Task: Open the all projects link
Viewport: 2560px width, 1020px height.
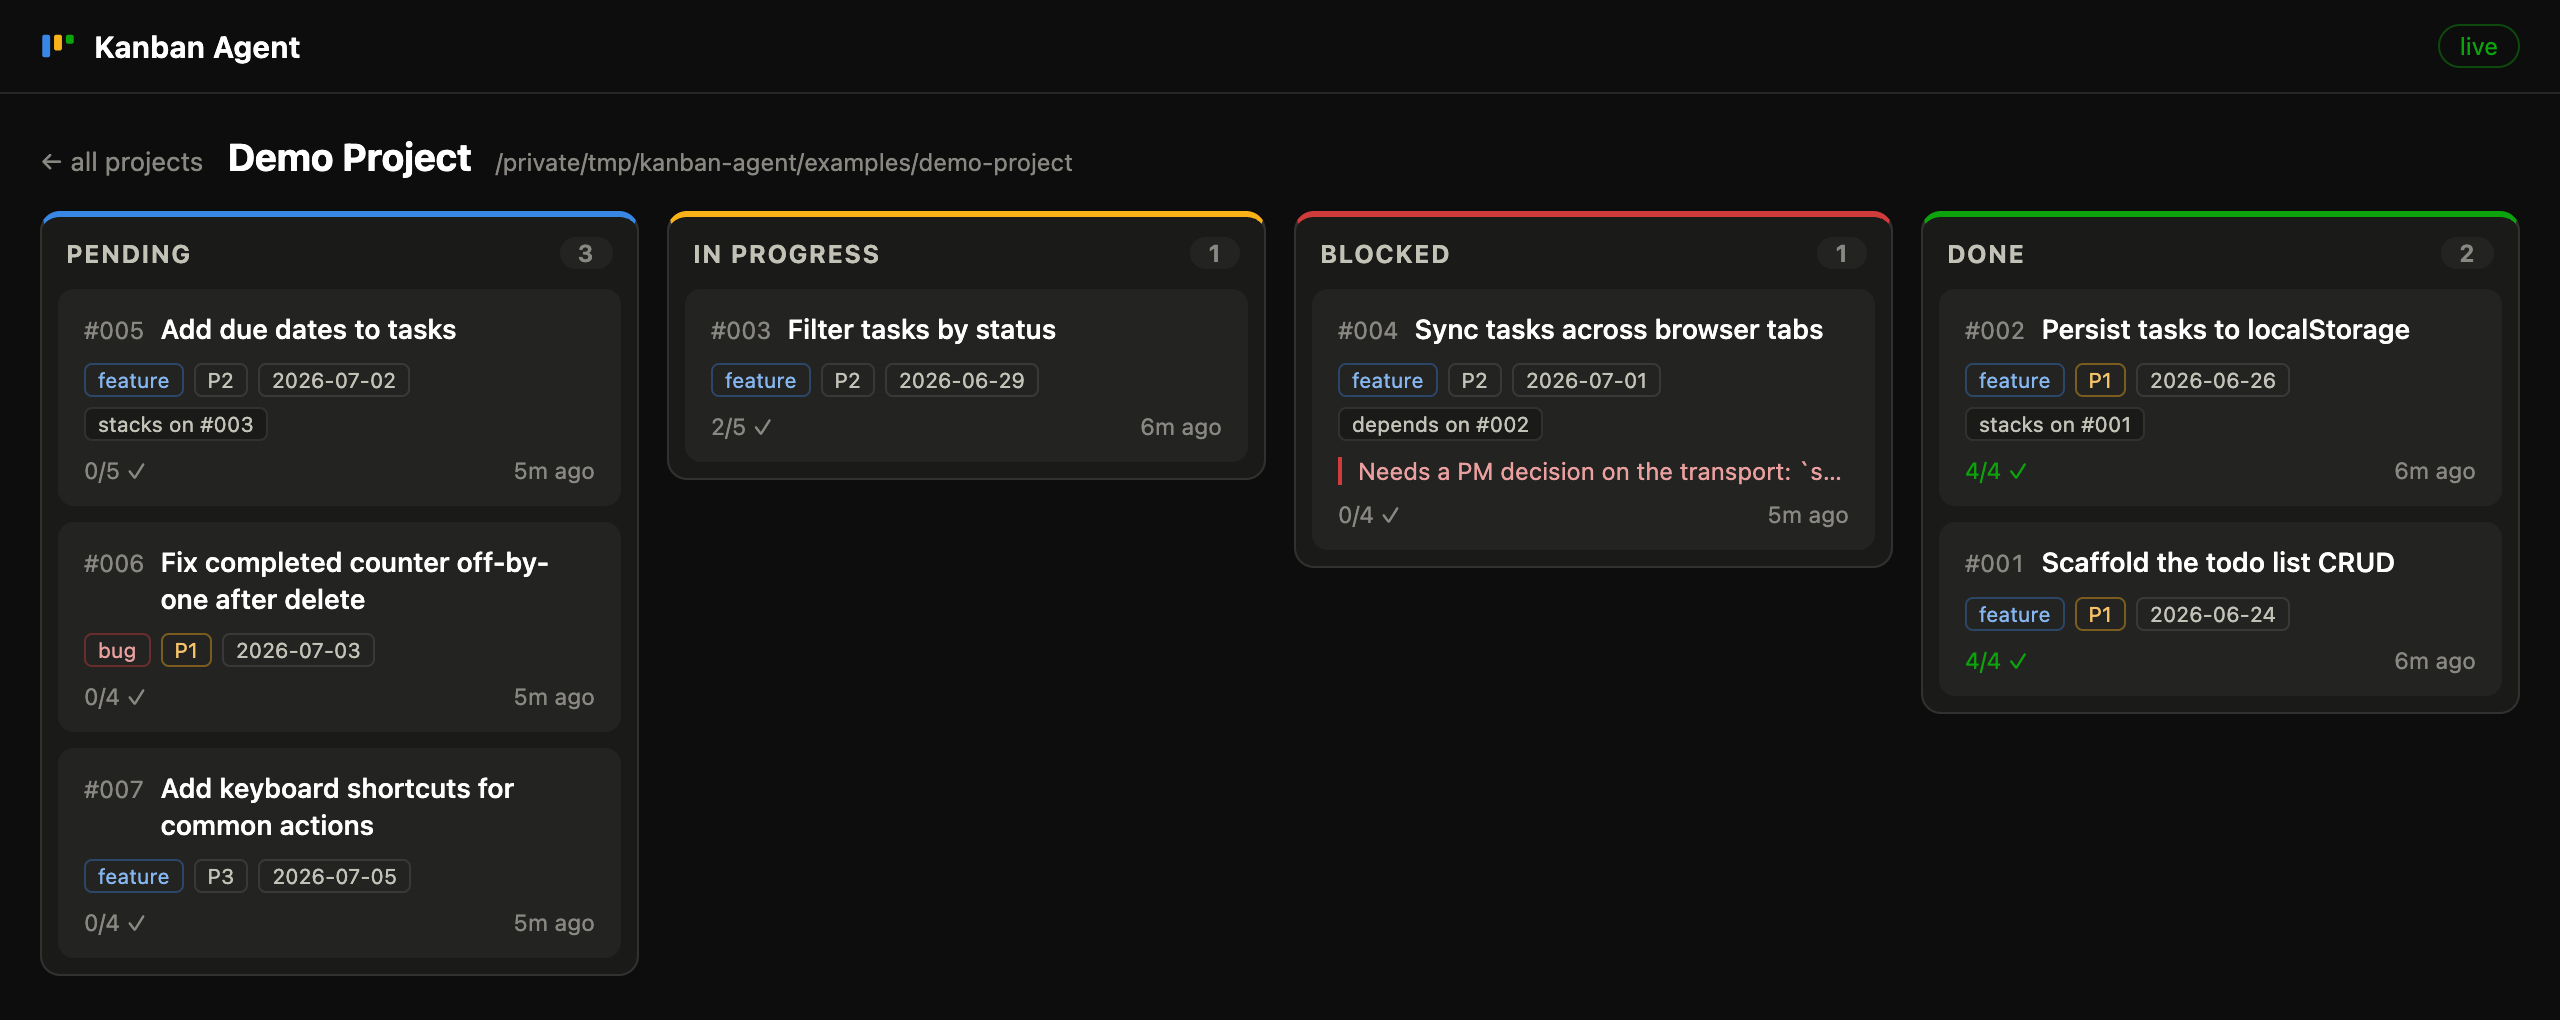Action: (x=122, y=162)
